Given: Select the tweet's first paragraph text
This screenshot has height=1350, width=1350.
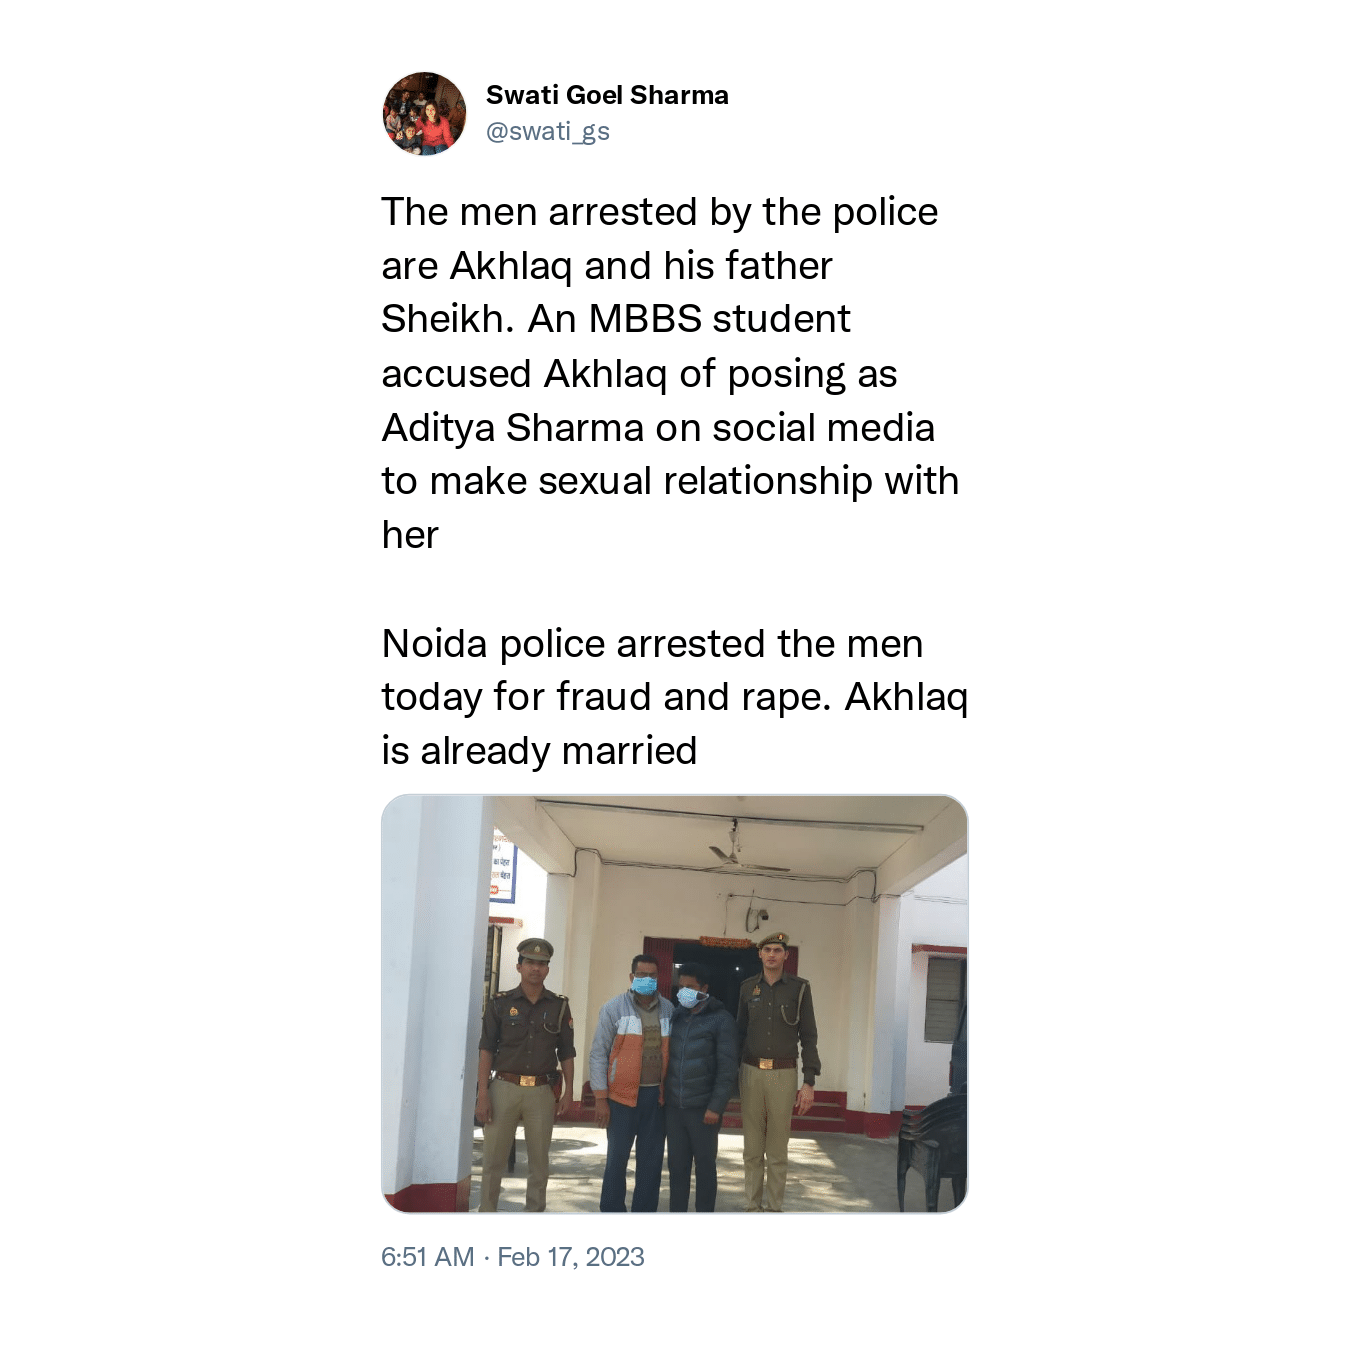Looking at the screenshot, I should (x=670, y=373).
